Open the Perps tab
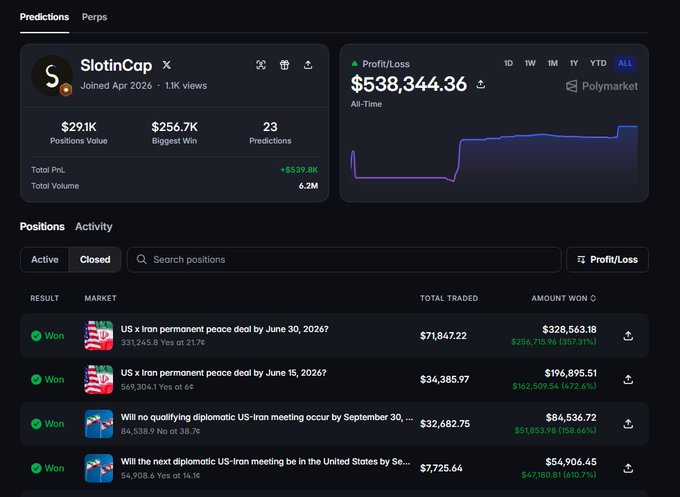Image resolution: width=680 pixels, height=497 pixels. point(95,17)
